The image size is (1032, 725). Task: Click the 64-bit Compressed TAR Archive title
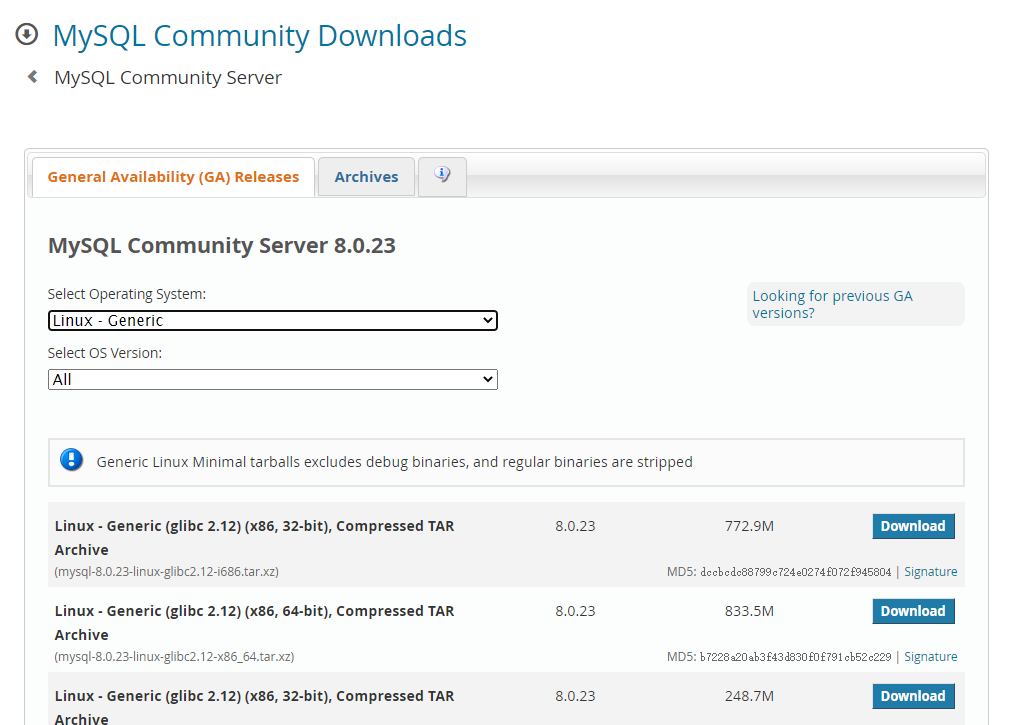[x=254, y=623]
